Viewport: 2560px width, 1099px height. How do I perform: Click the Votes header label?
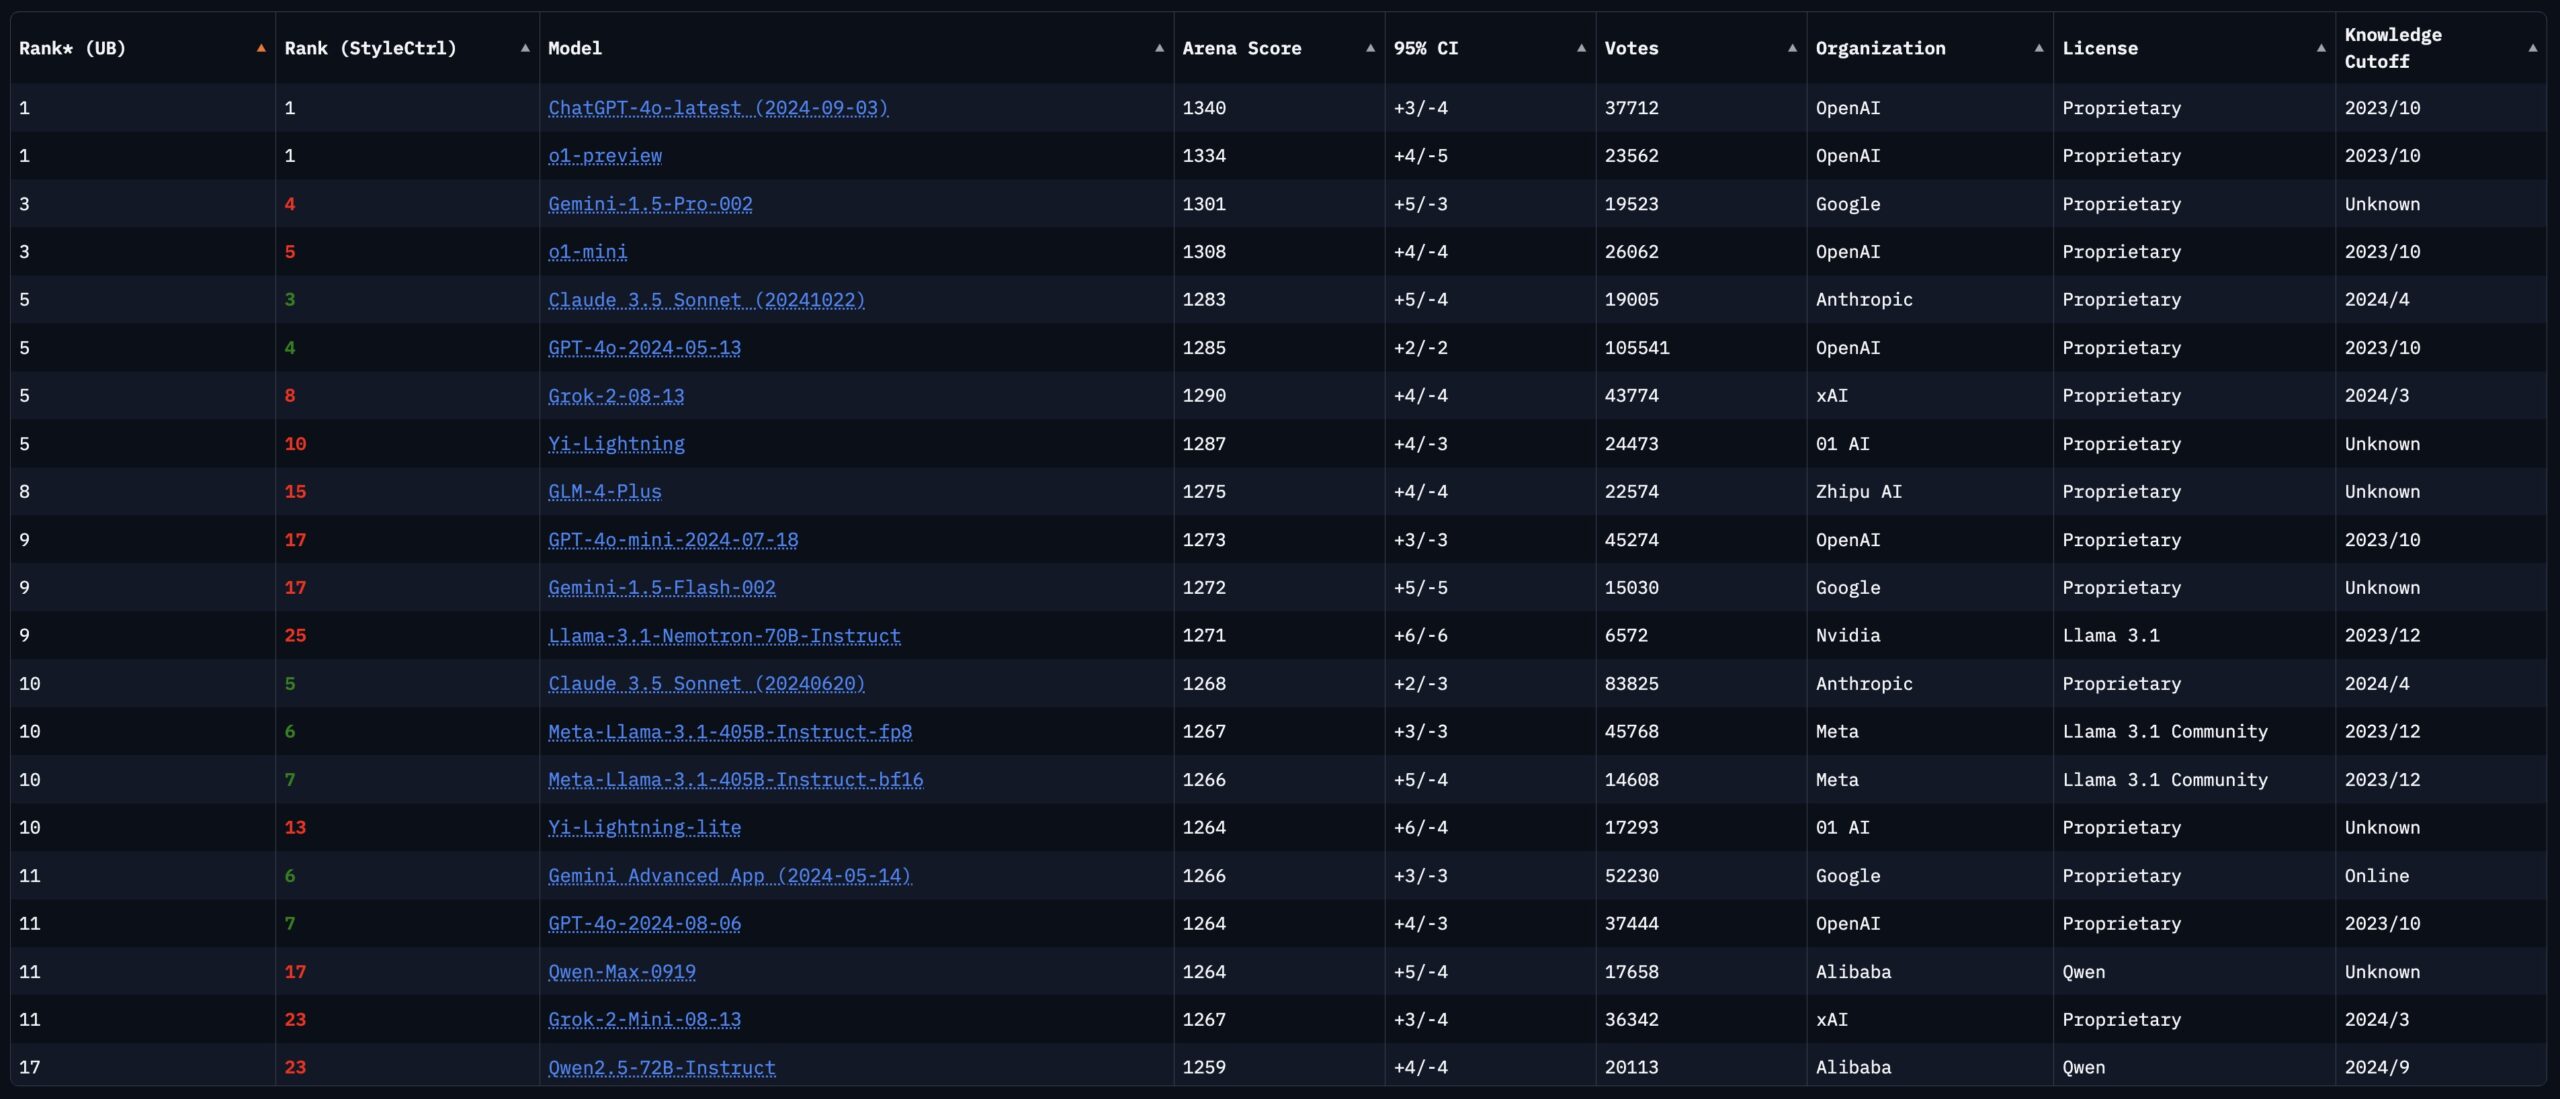(x=1631, y=48)
